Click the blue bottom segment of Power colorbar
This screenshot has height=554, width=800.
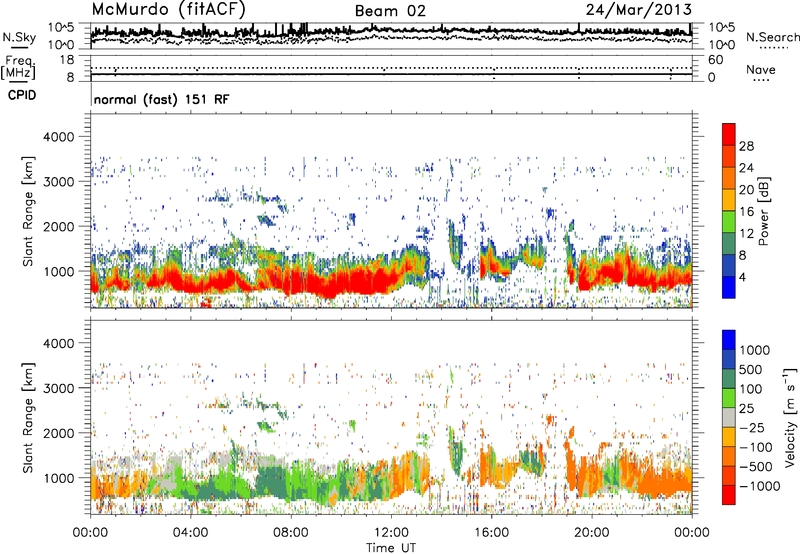pos(729,287)
